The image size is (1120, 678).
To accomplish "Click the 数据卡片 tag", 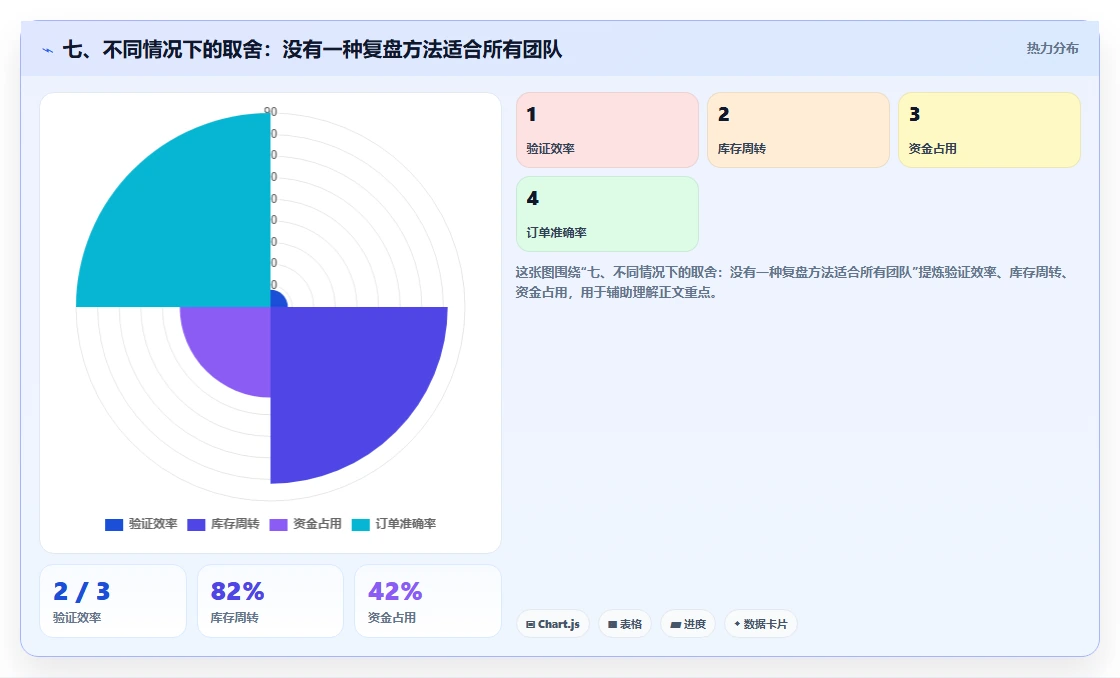I will tap(761, 624).
